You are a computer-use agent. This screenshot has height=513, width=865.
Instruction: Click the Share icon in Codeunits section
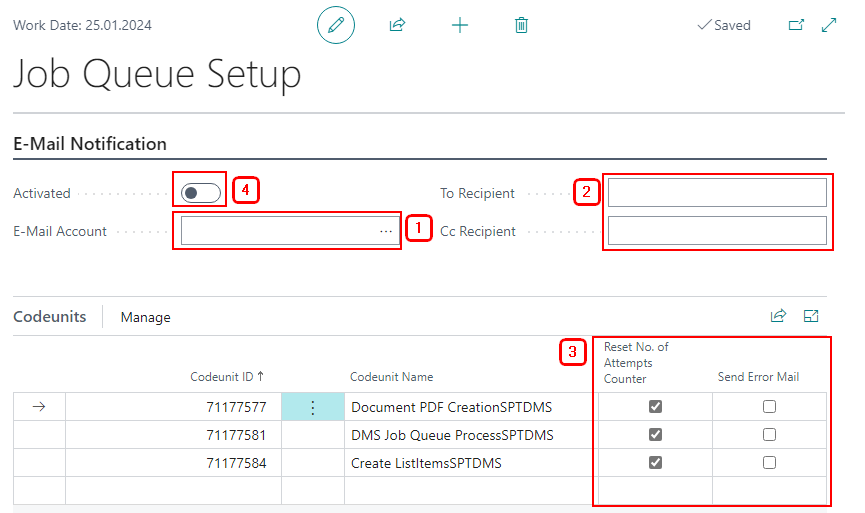click(778, 316)
